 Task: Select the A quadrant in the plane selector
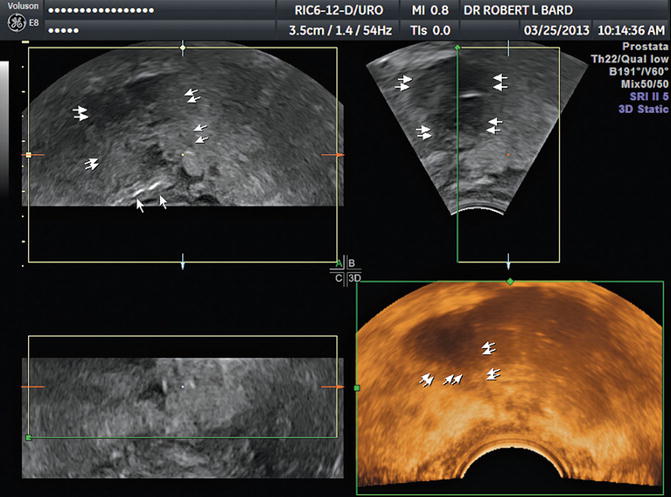pos(338,263)
